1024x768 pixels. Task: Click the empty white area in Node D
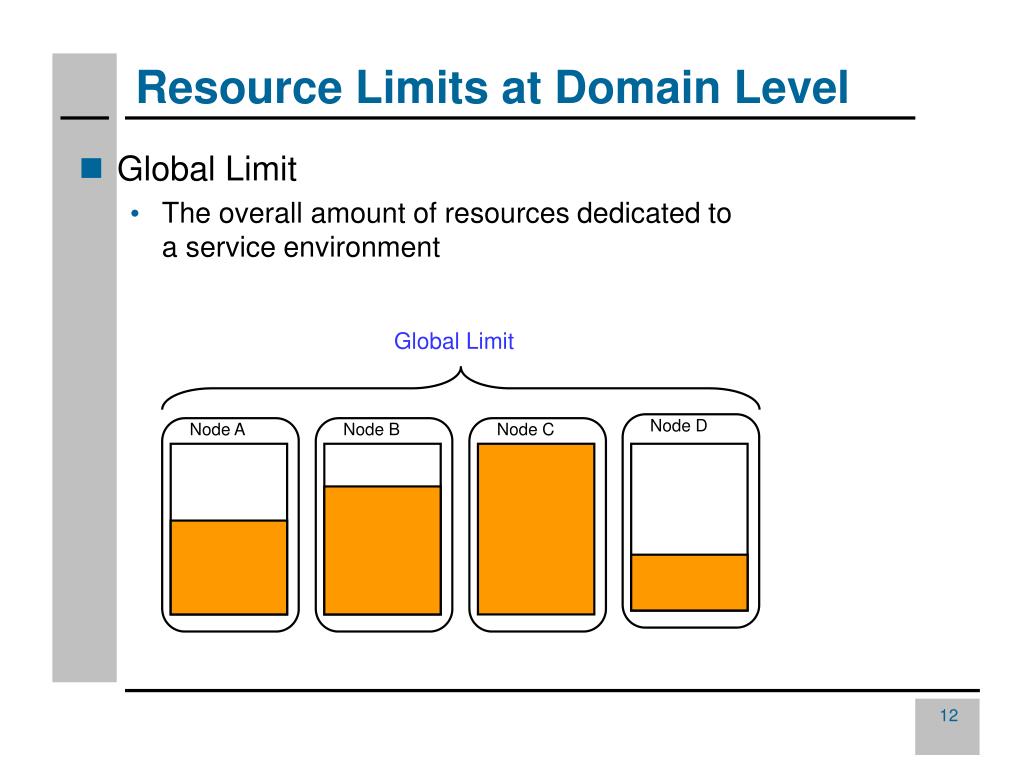tap(690, 499)
